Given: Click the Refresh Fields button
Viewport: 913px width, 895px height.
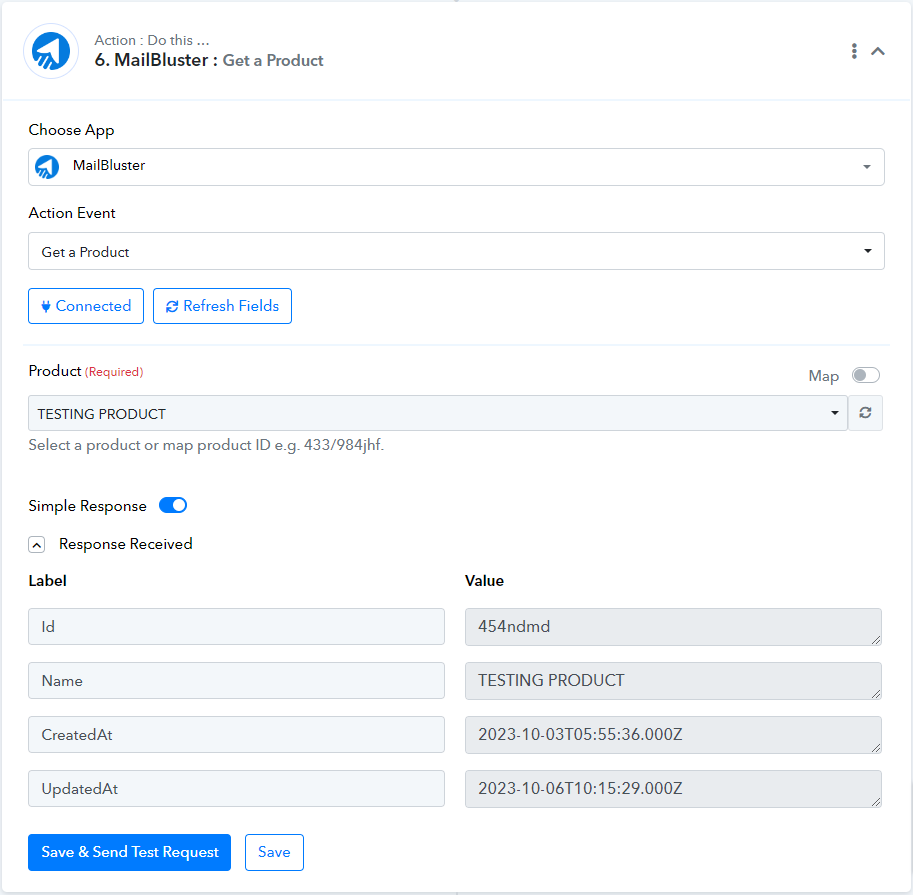Looking at the screenshot, I should tap(222, 306).
